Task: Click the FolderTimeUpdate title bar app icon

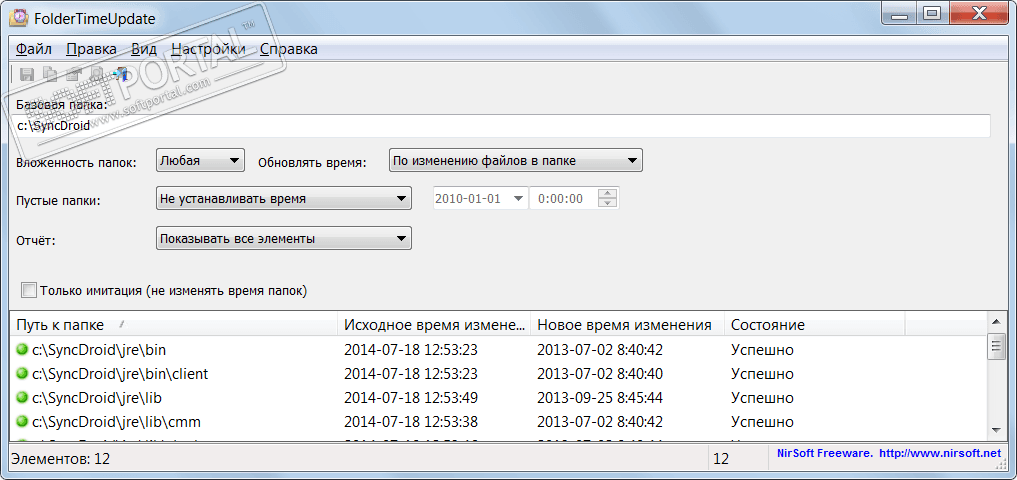Action: (17, 19)
